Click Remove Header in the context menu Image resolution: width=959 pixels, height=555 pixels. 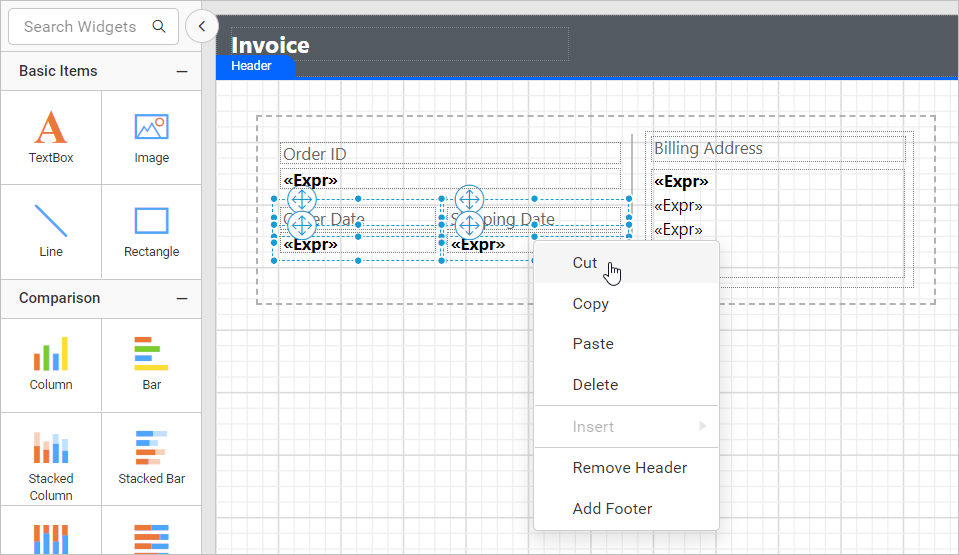point(629,468)
